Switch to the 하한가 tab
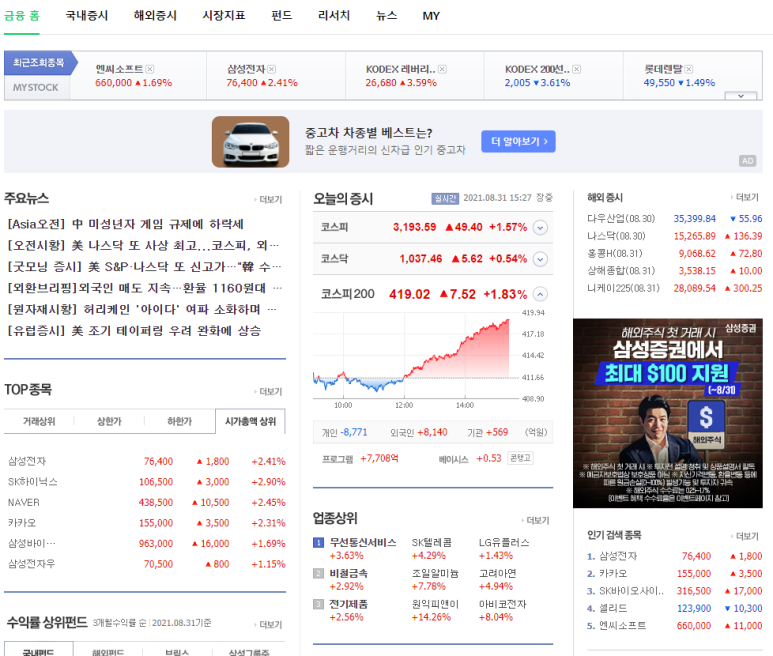The image size is (773, 656). (179, 421)
